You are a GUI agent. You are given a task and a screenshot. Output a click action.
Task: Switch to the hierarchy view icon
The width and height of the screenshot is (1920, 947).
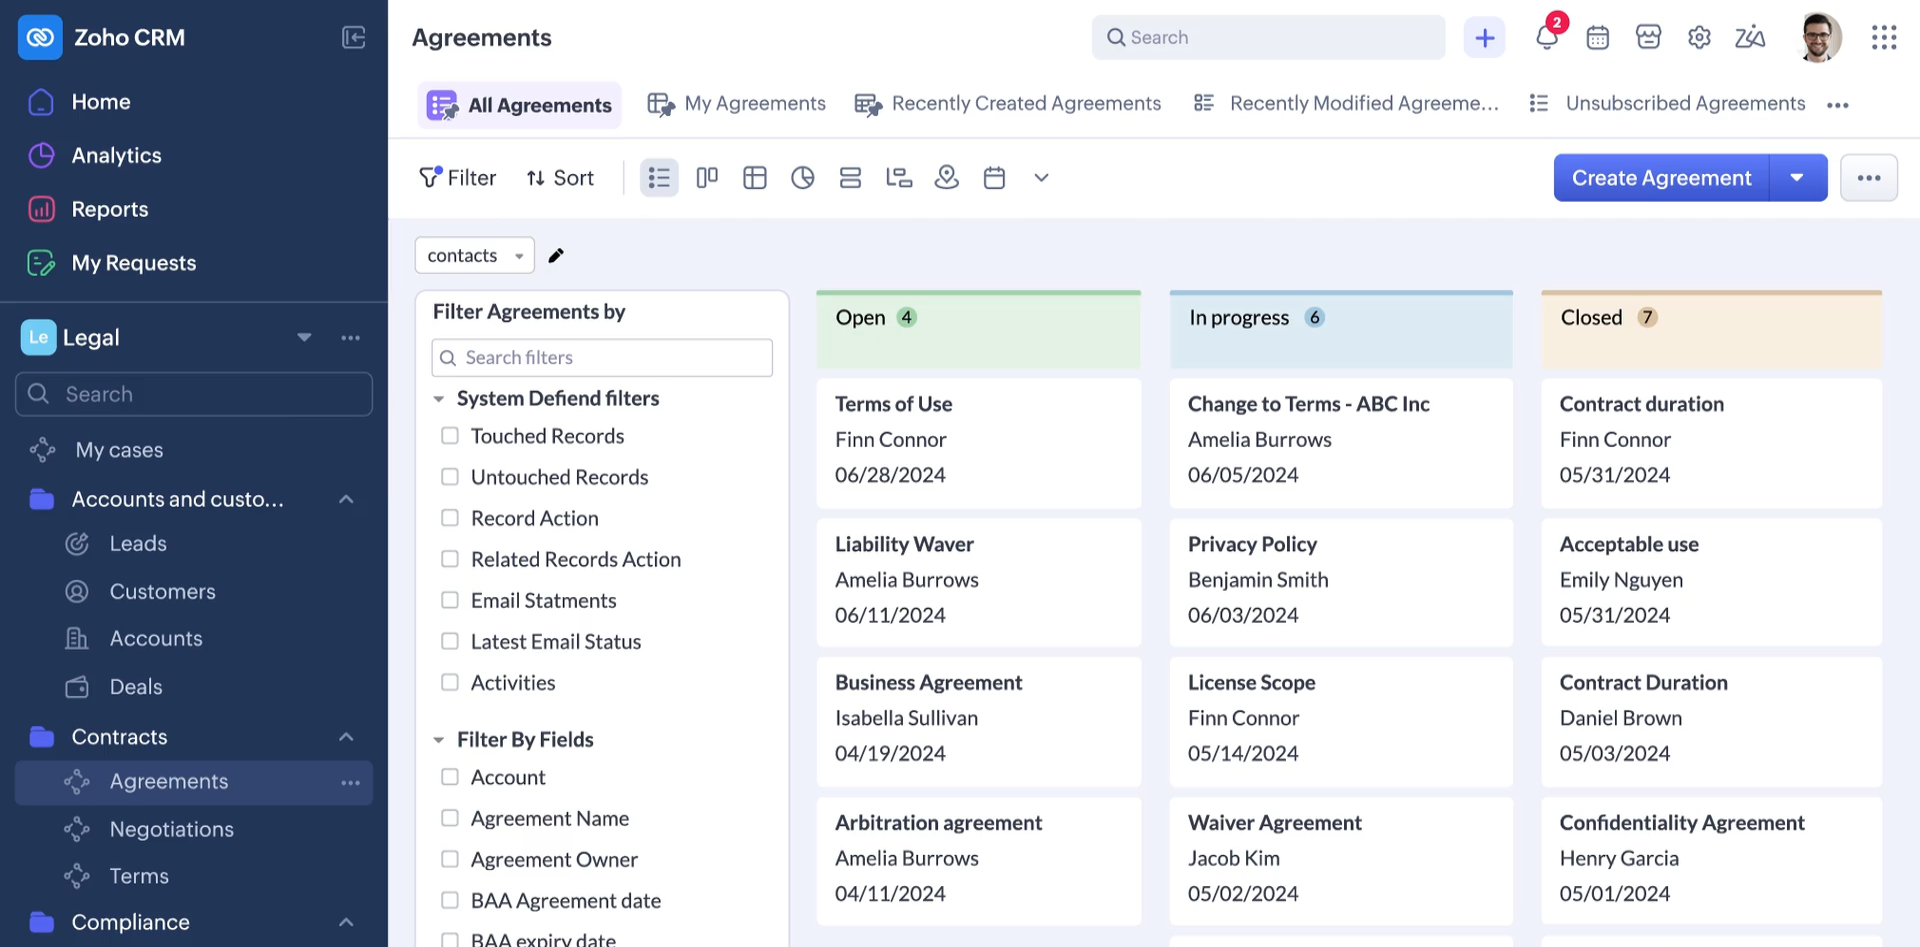(x=899, y=178)
